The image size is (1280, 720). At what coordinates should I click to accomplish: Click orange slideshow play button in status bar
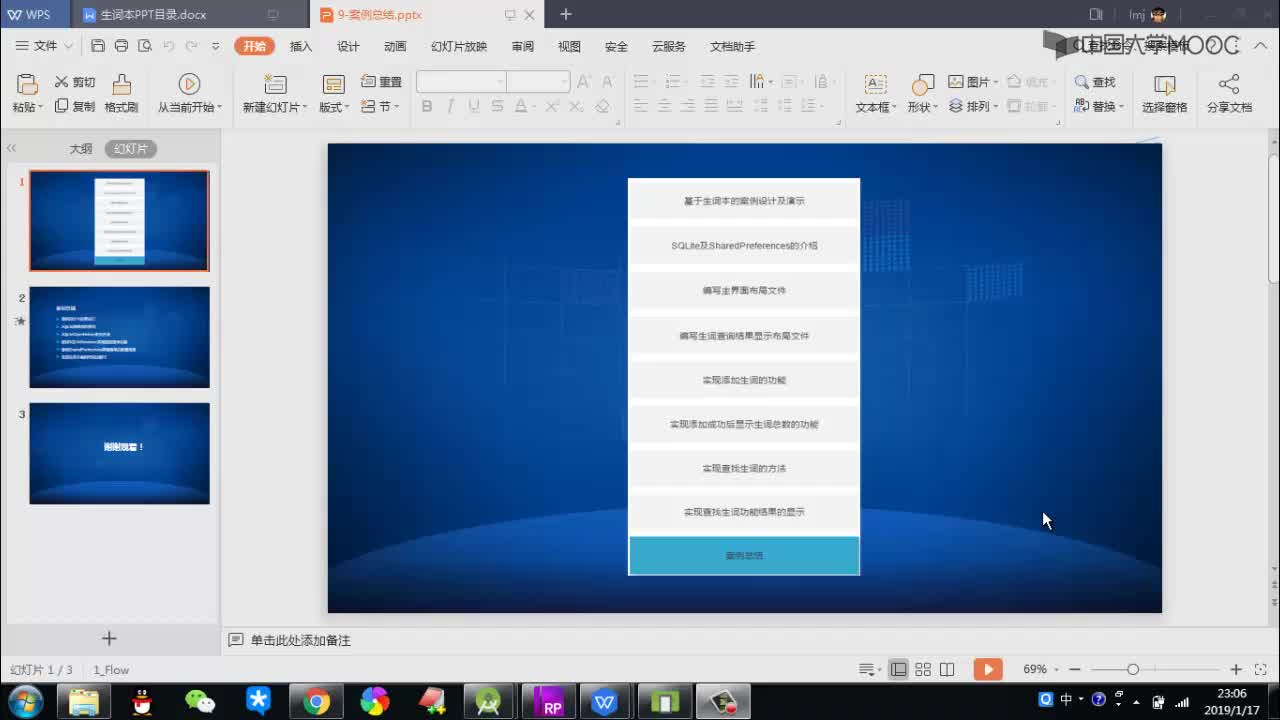click(987, 669)
